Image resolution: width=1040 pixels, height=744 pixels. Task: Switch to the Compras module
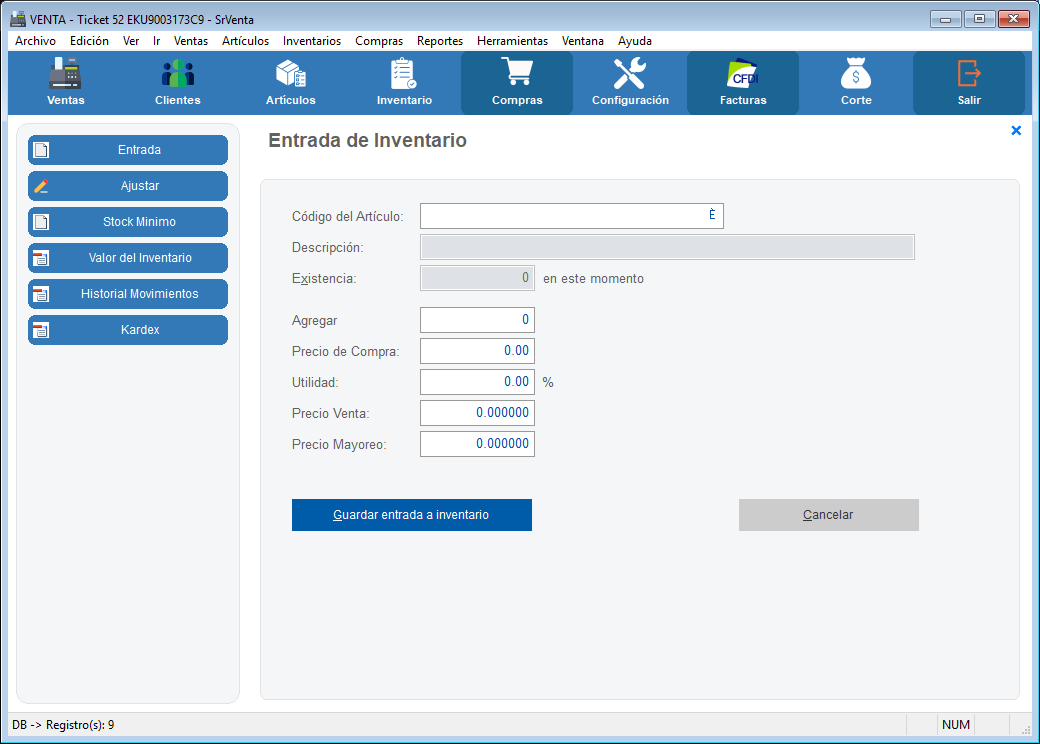517,82
